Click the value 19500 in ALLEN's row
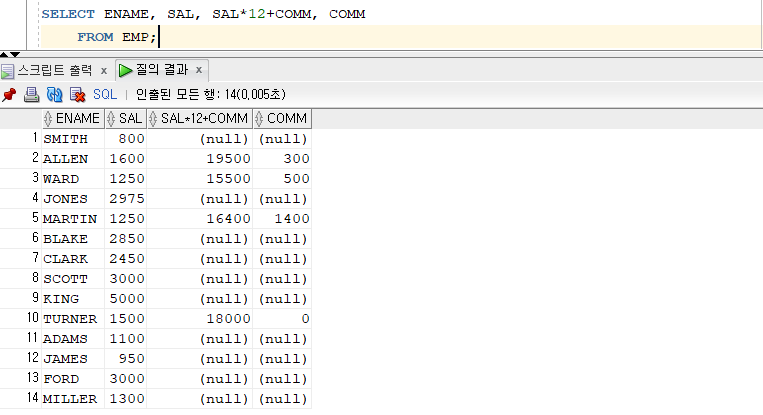The image size is (763, 415). (200, 159)
